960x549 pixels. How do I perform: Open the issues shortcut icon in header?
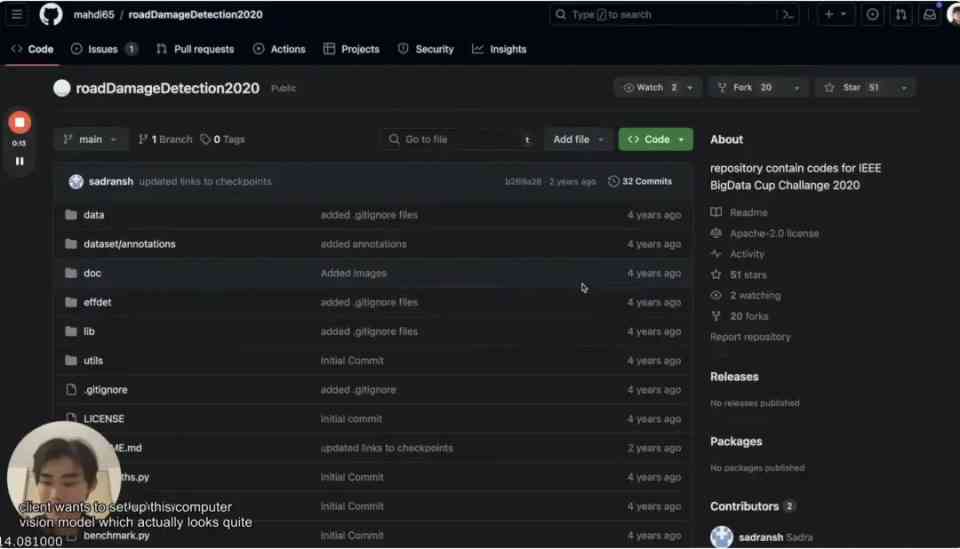872,15
